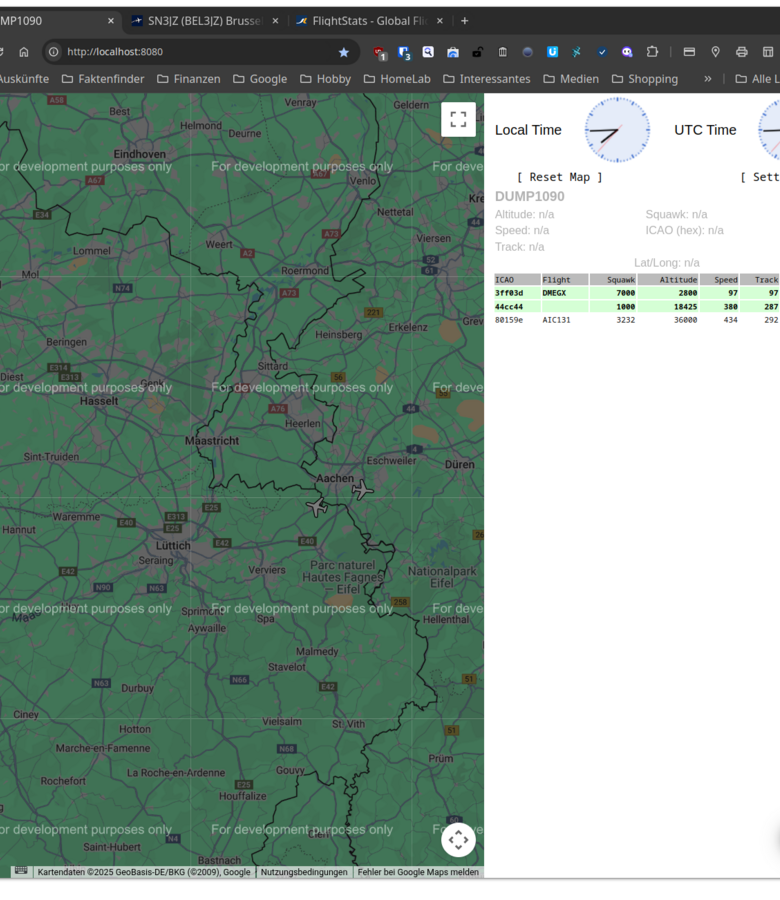The image size is (780, 900).
Task: Select aircraft row 80159e AIC131
Action: point(637,320)
